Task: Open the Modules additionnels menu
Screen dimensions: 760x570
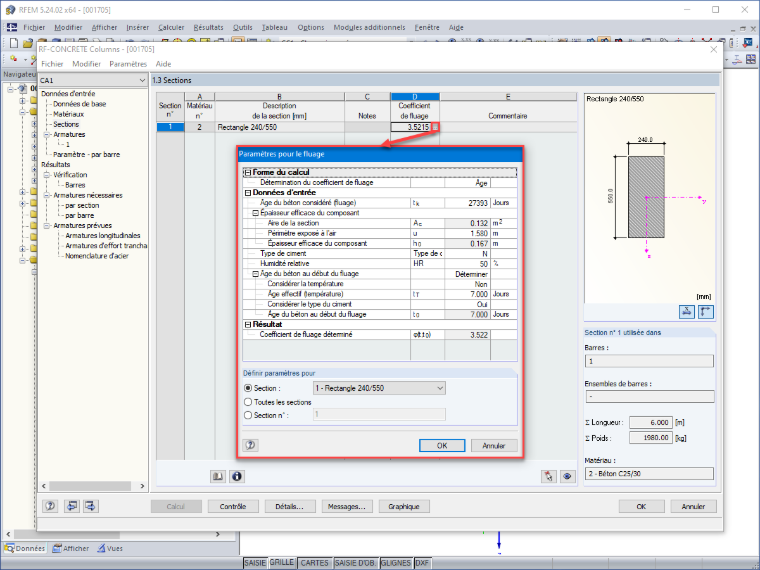Action: [x=369, y=28]
